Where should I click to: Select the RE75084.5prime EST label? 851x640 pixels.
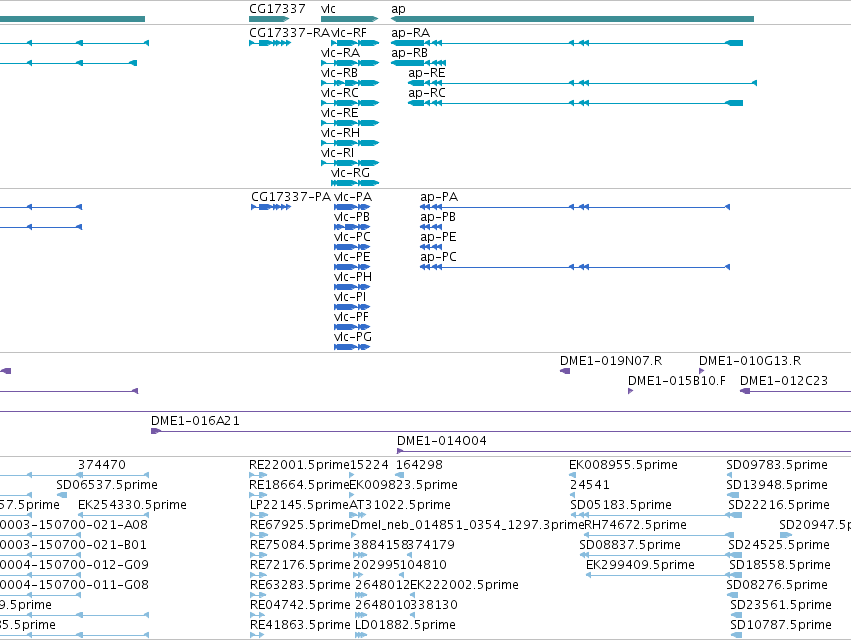coord(300,544)
